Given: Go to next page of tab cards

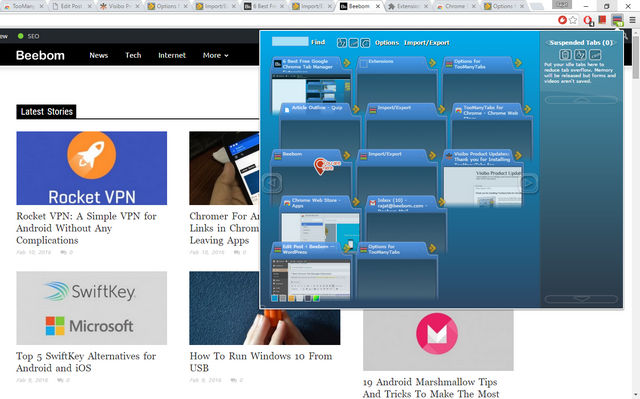Looking at the screenshot, I should 529,183.
